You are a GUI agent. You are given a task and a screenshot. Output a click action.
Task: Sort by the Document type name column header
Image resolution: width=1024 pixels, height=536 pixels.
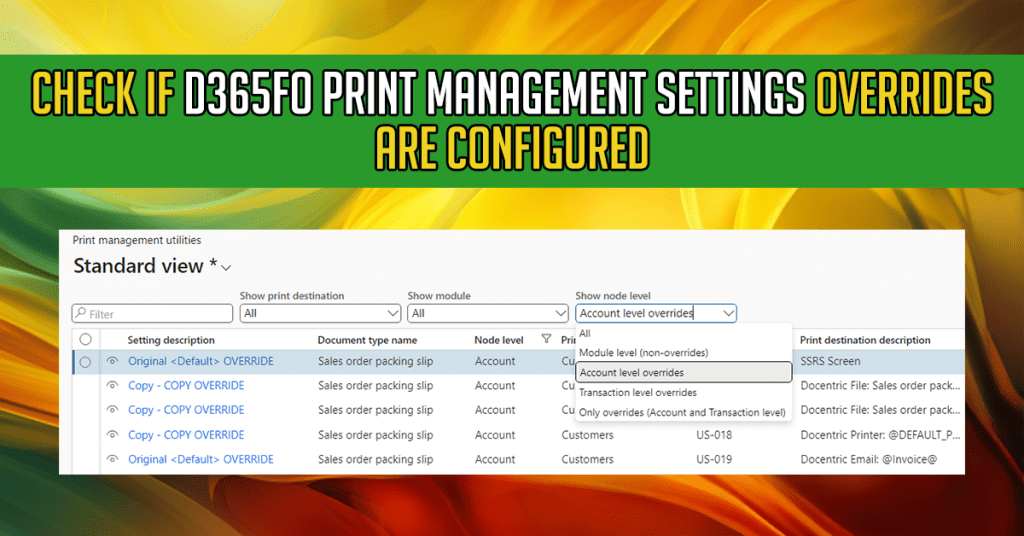[367, 340]
